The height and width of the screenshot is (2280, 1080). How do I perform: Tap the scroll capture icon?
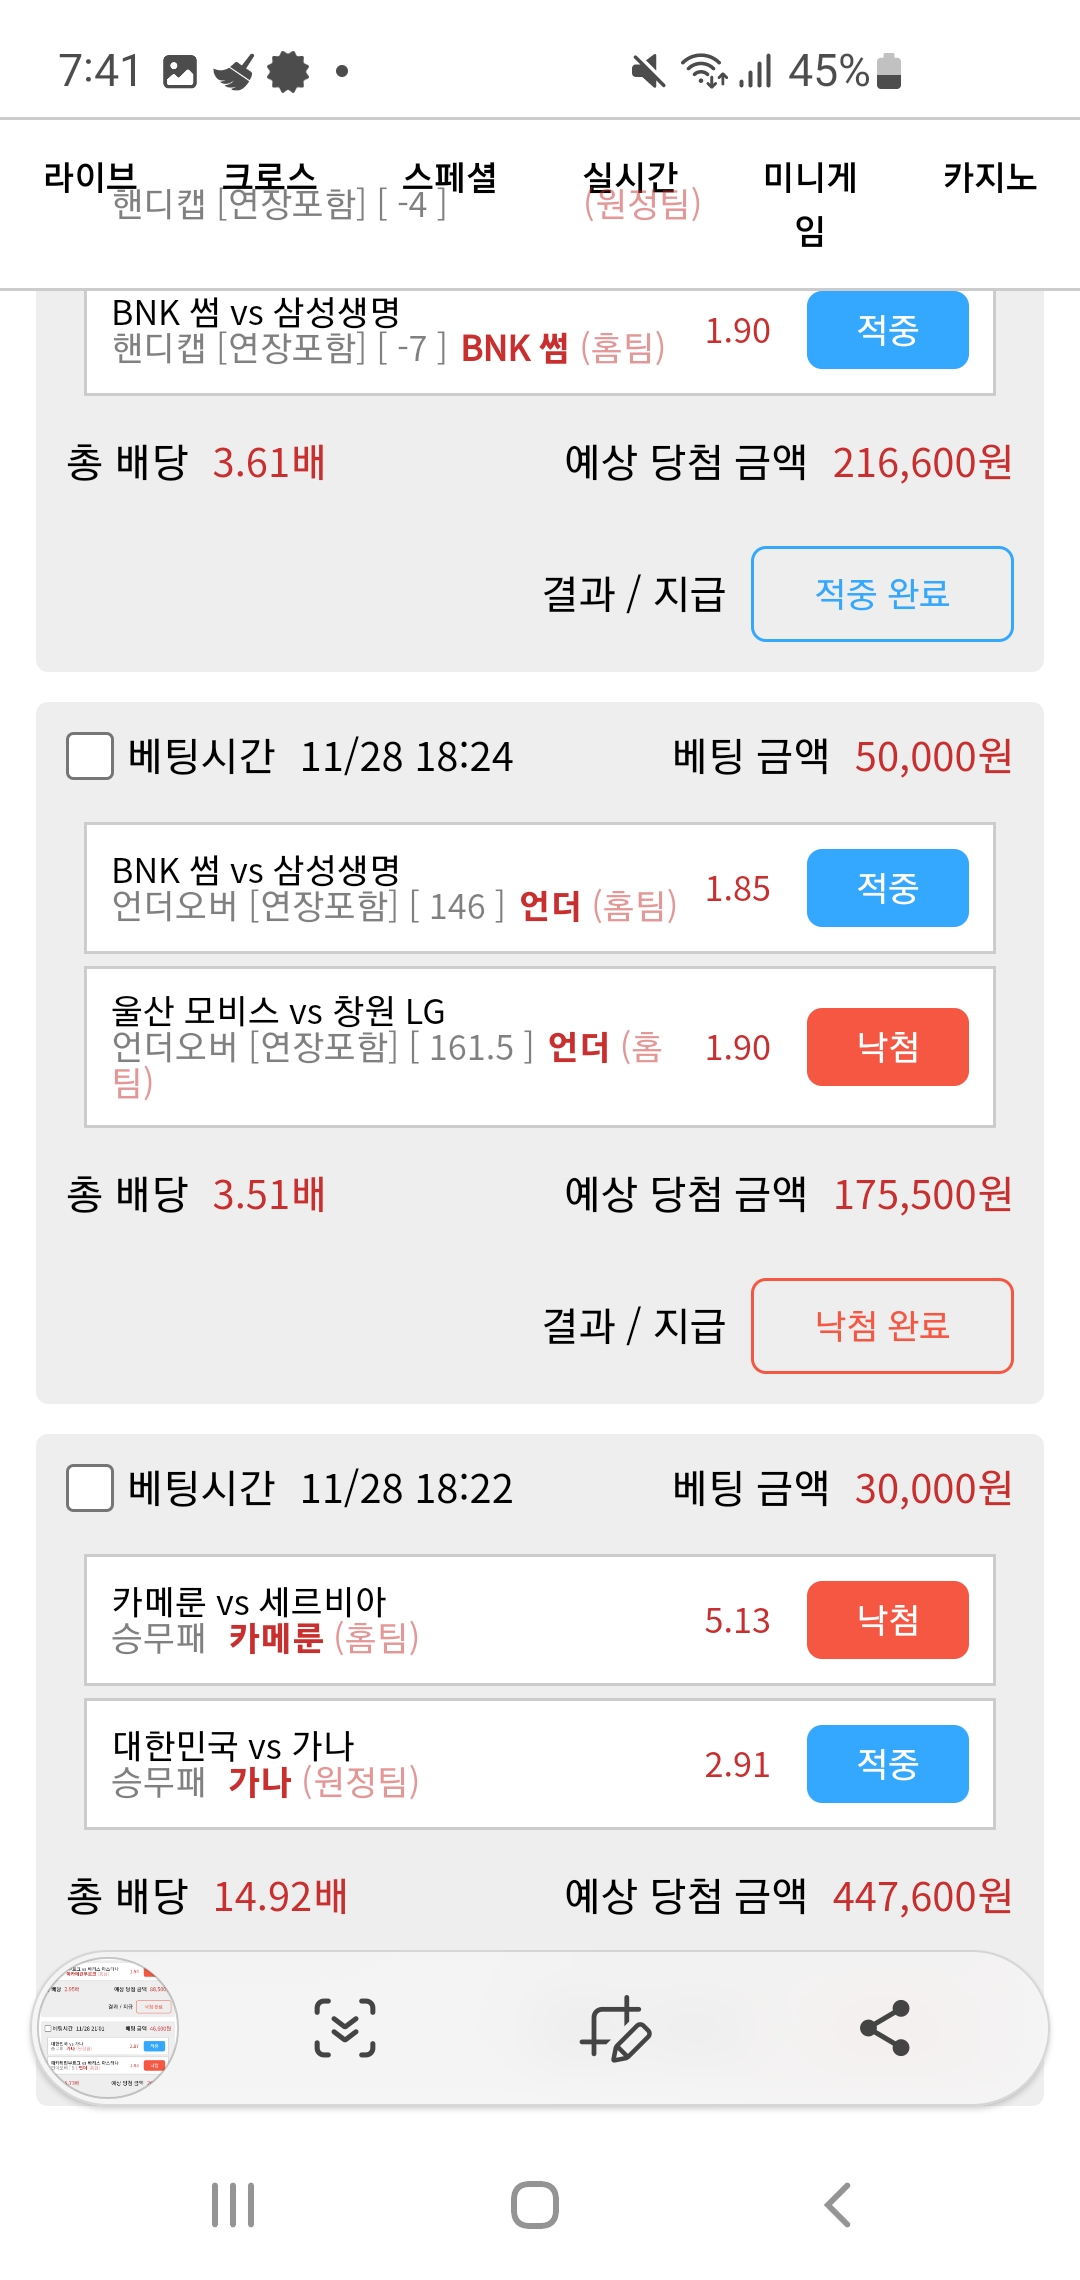tap(345, 2028)
